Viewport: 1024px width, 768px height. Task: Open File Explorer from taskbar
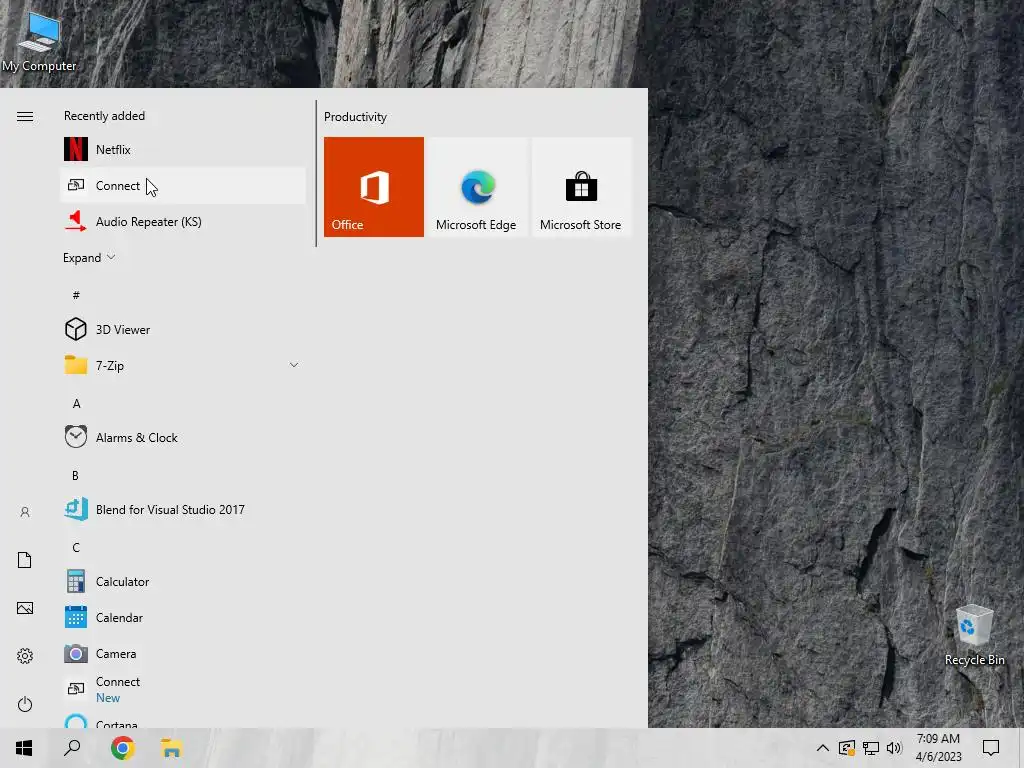[x=171, y=748]
